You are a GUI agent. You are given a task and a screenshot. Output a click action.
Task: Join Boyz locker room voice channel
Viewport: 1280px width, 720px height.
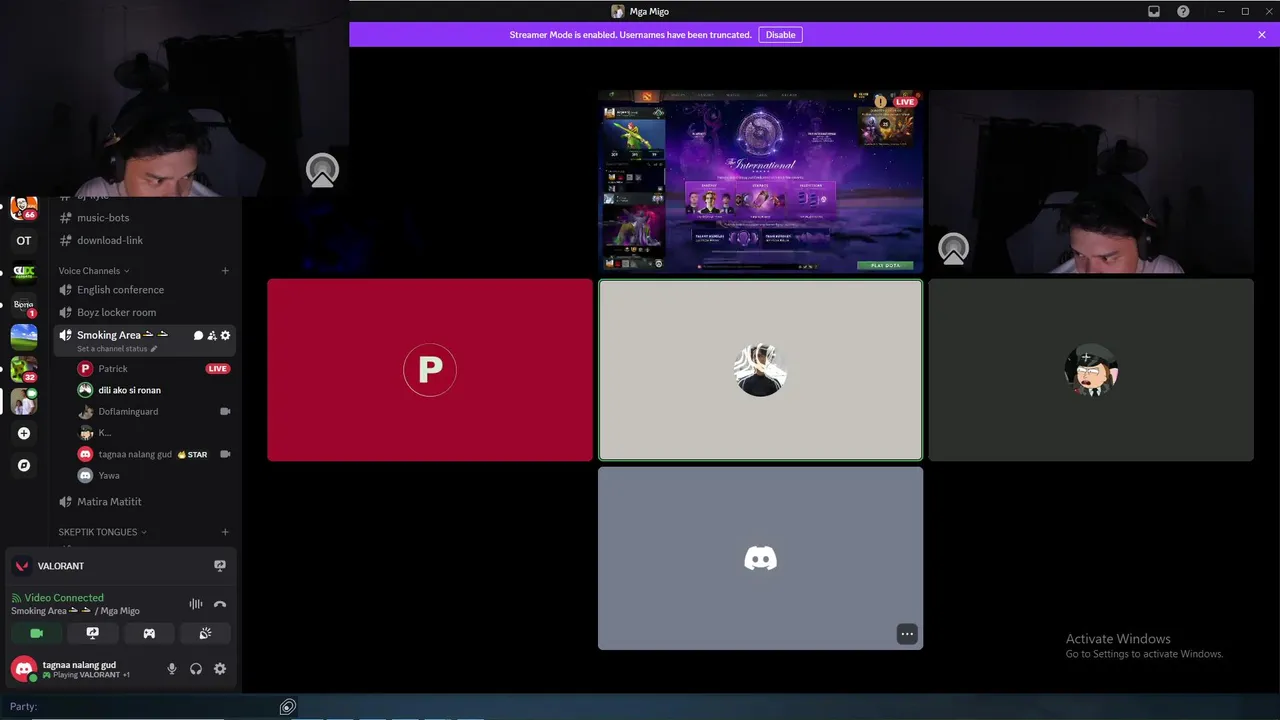pyautogui.click(x=116, y=312)
